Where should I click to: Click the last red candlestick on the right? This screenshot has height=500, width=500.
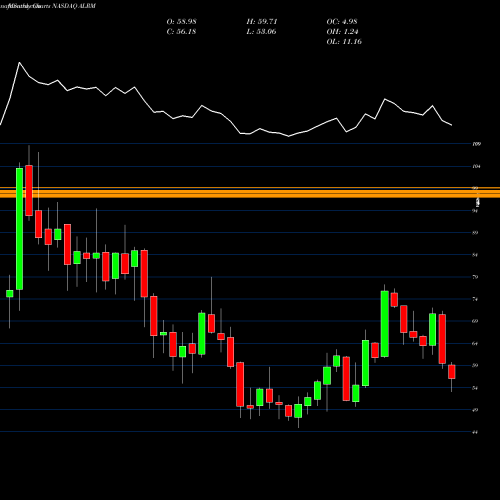[x=452, y=372]
